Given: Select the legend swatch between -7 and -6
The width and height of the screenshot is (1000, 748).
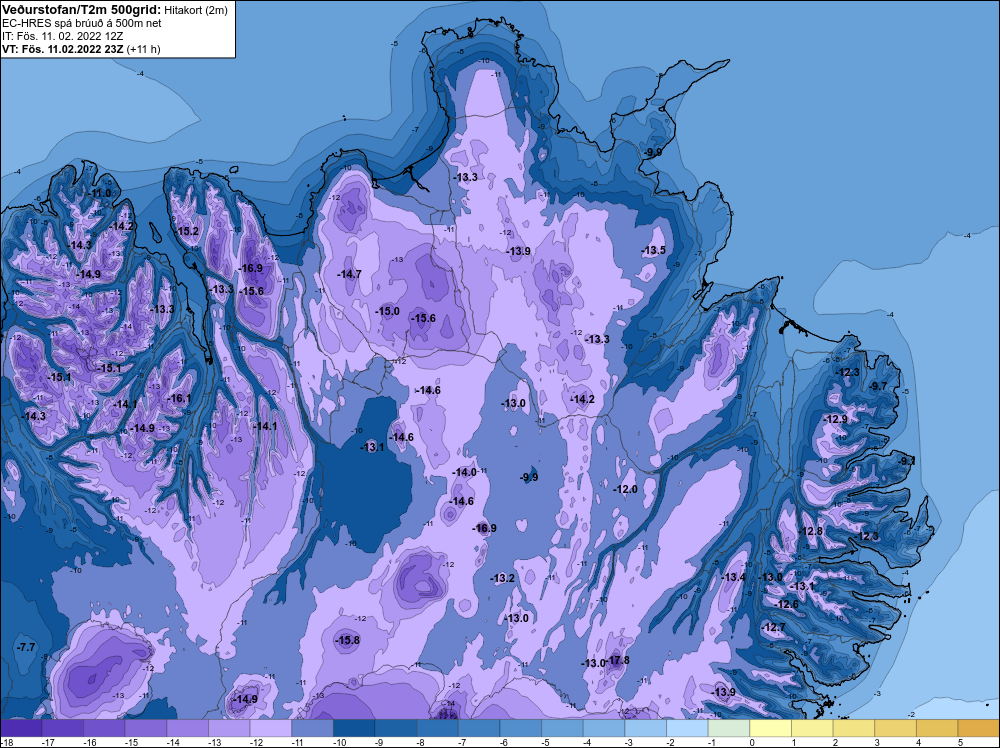Looking at the screenshot, I should pyautogui.click(x=479, y=728).
